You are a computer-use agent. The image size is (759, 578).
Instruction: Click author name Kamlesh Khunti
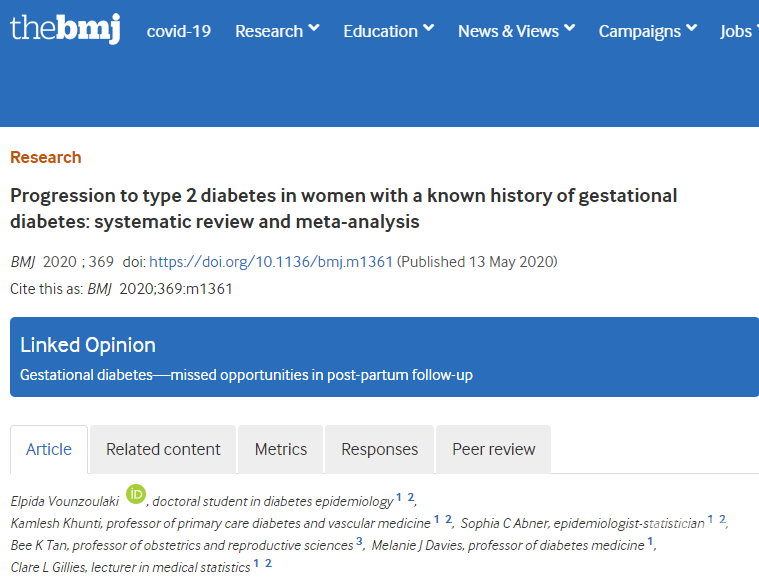(x=56, y=522)
